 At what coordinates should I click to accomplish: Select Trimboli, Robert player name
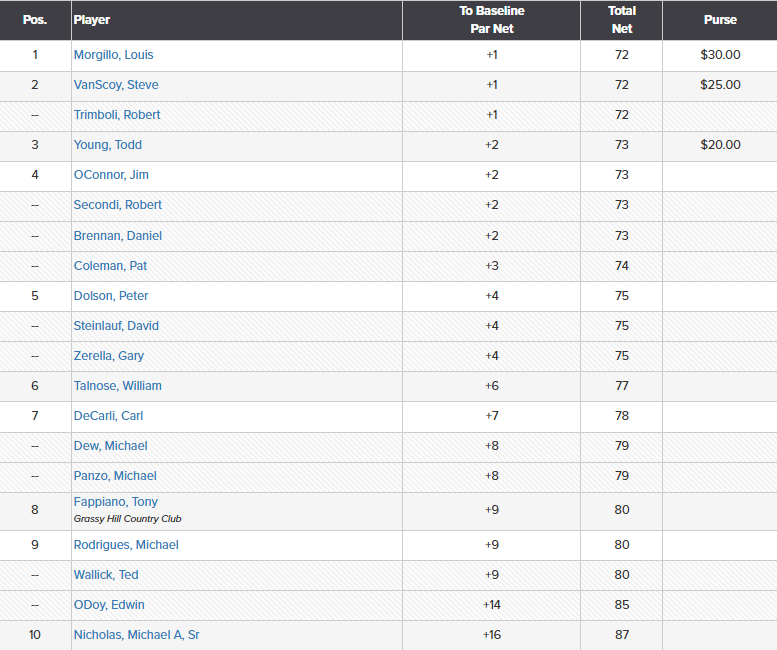click(x=117, y=115)
